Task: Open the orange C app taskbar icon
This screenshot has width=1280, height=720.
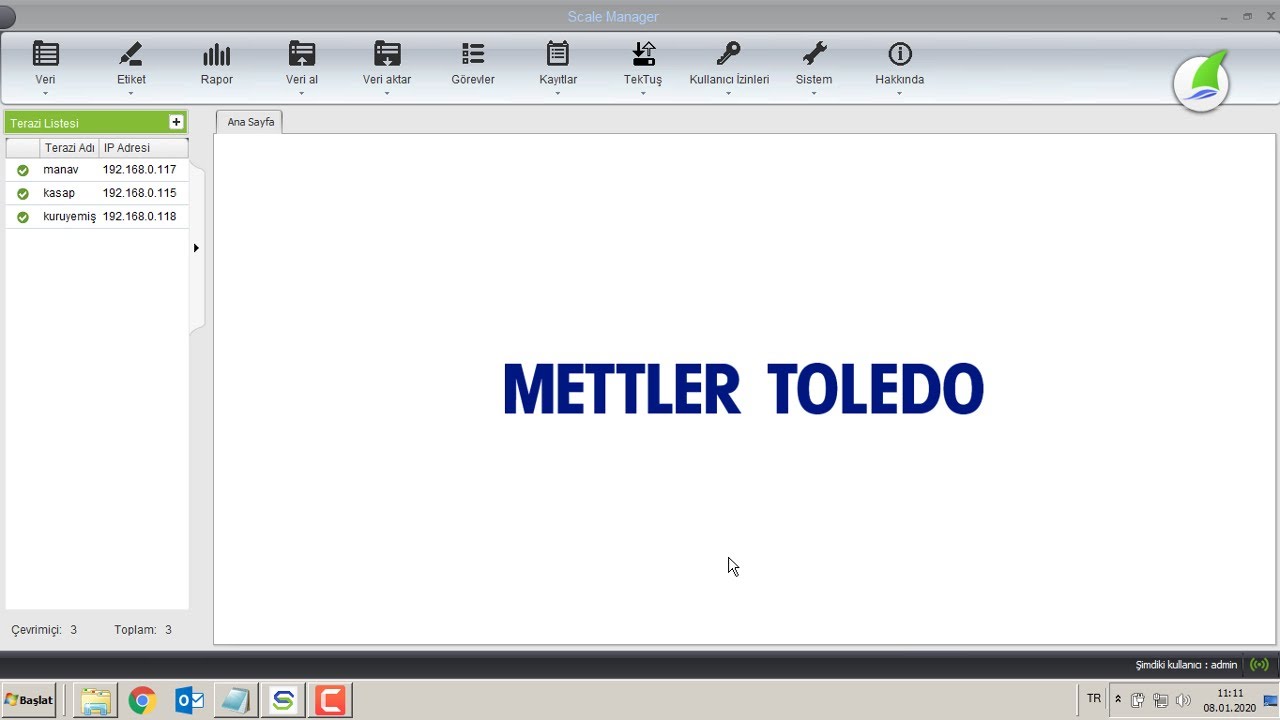Action: [330, 701]
